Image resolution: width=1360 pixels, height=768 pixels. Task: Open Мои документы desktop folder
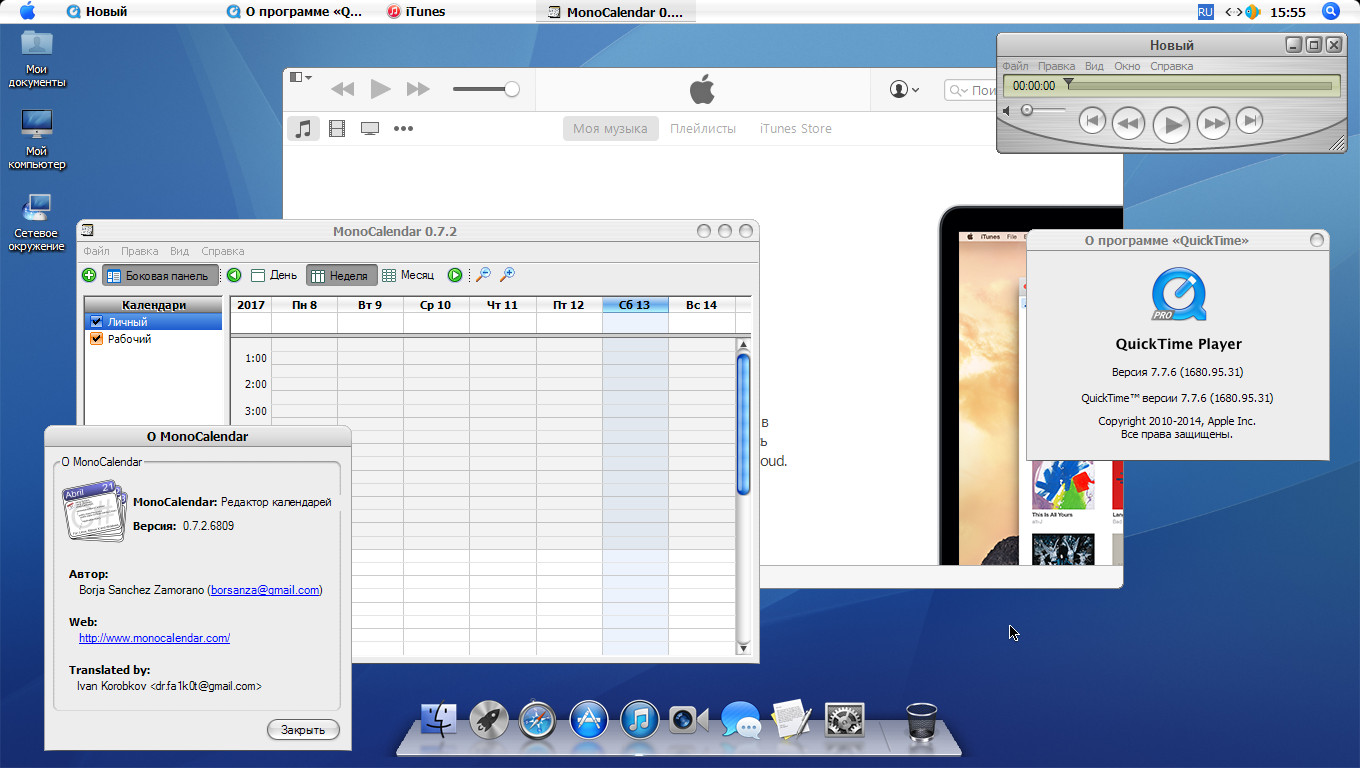(37, 59)
